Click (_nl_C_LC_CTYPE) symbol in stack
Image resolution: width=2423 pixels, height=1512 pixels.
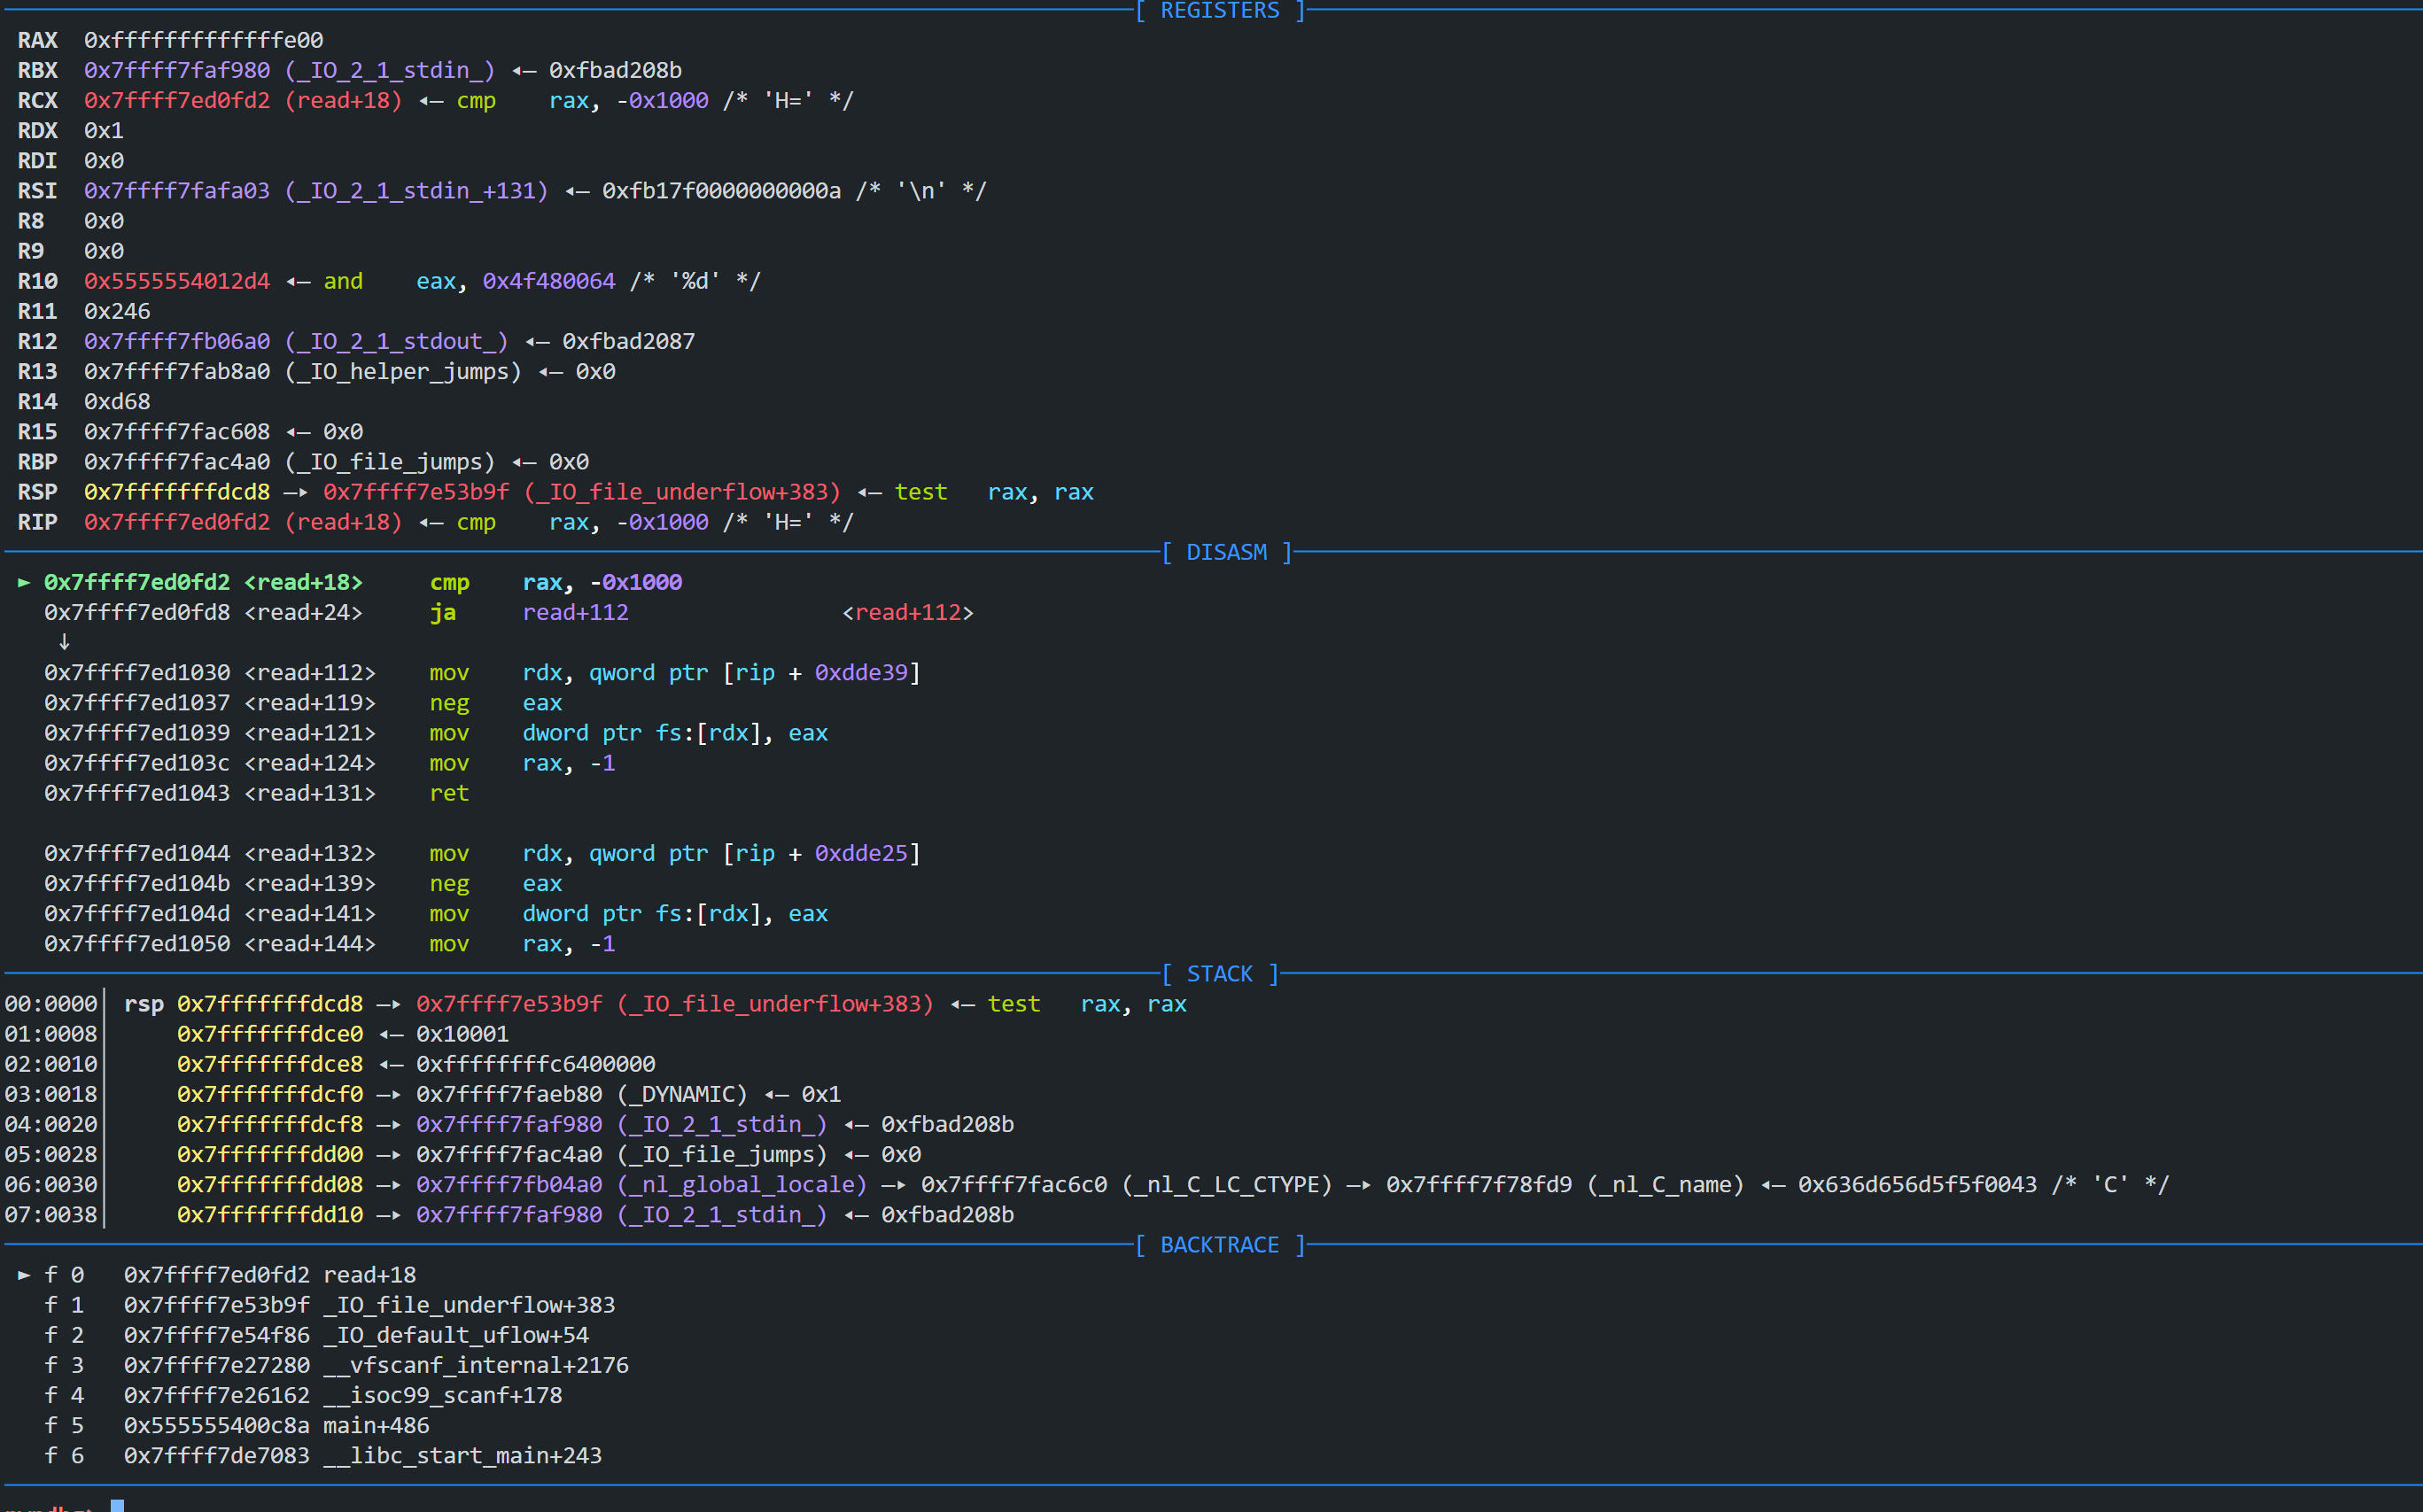pyautogui.click(x=1227, y=1184)
